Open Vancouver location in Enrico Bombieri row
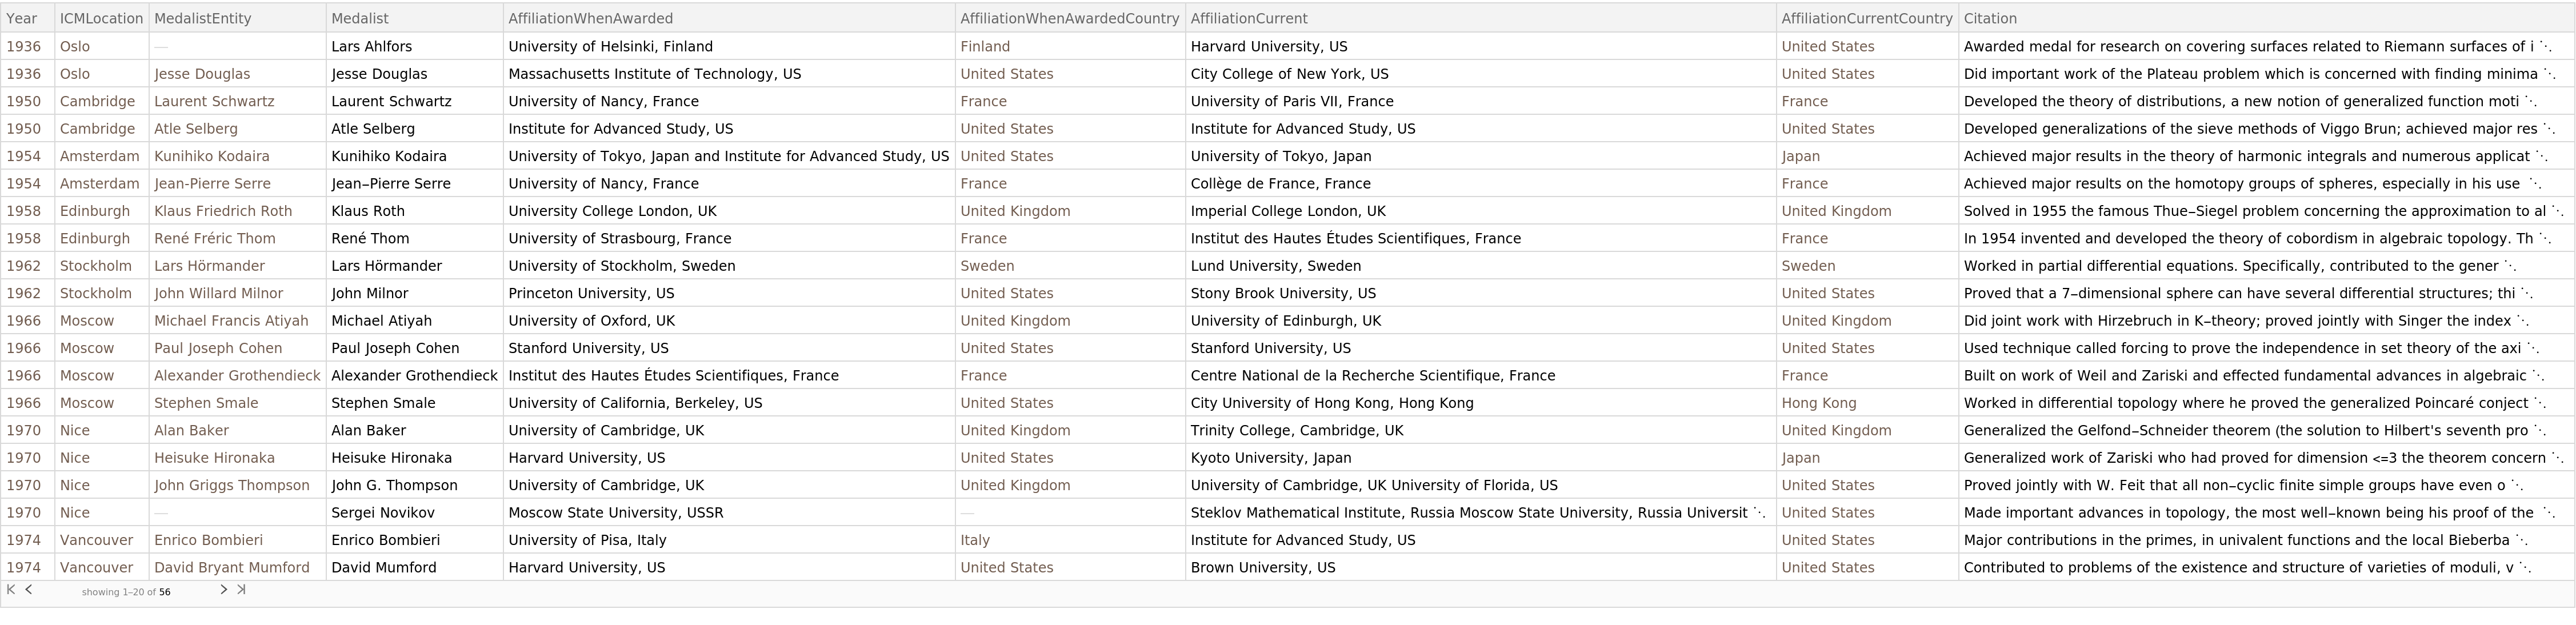 pos(96,540)
